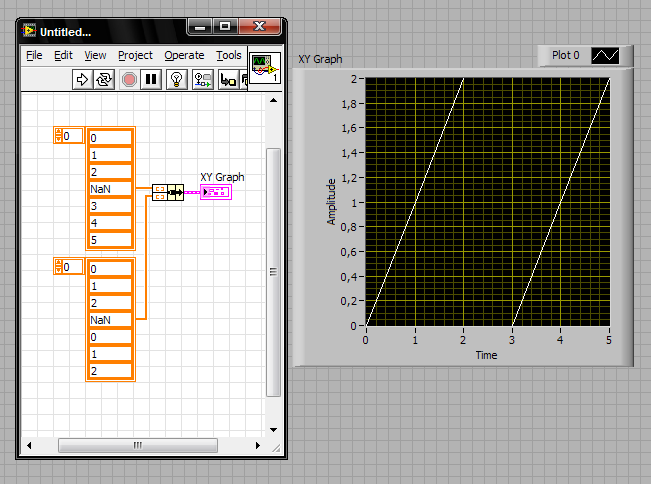Click the VI icon pane thumbnail

[265, 68]
